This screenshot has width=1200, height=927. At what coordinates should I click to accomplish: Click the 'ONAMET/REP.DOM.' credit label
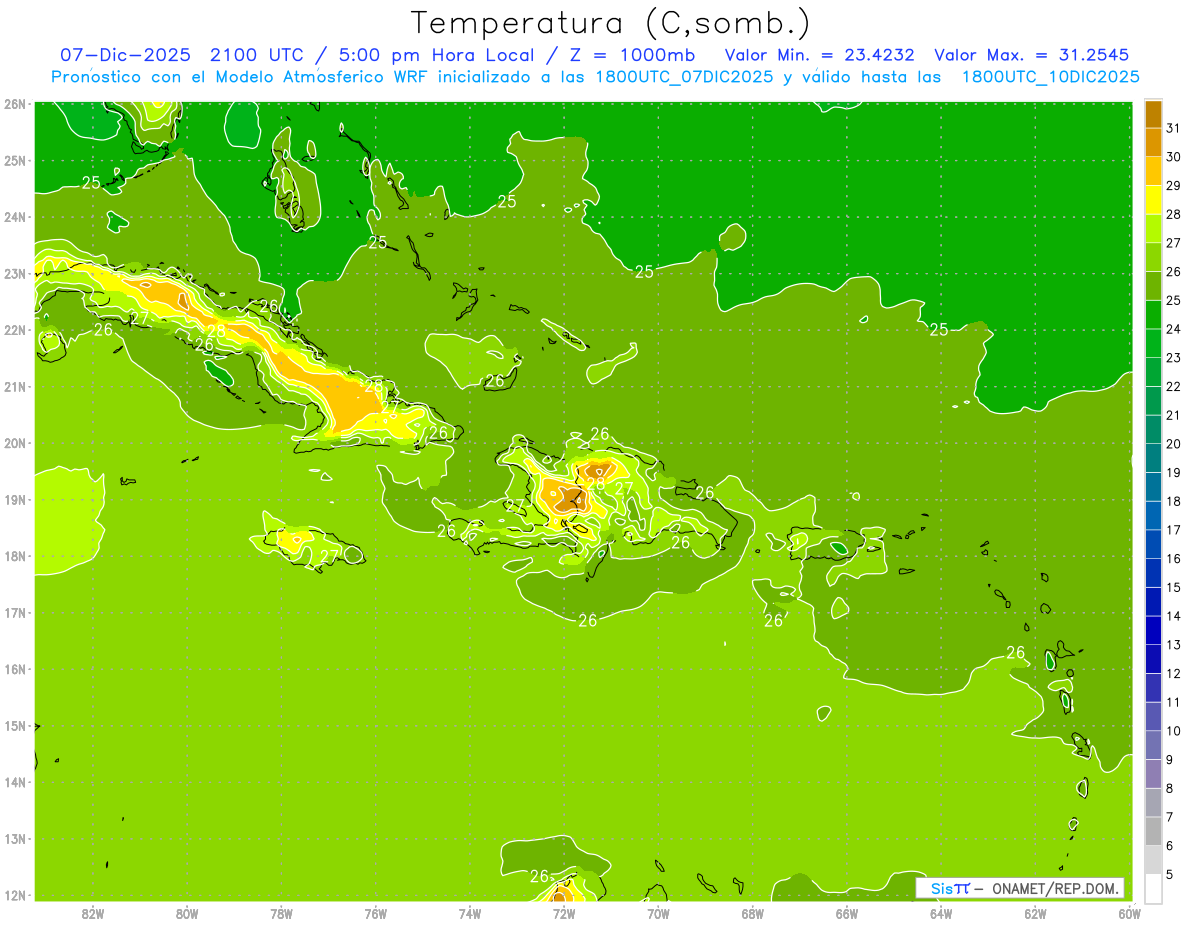pos(1055,888)
